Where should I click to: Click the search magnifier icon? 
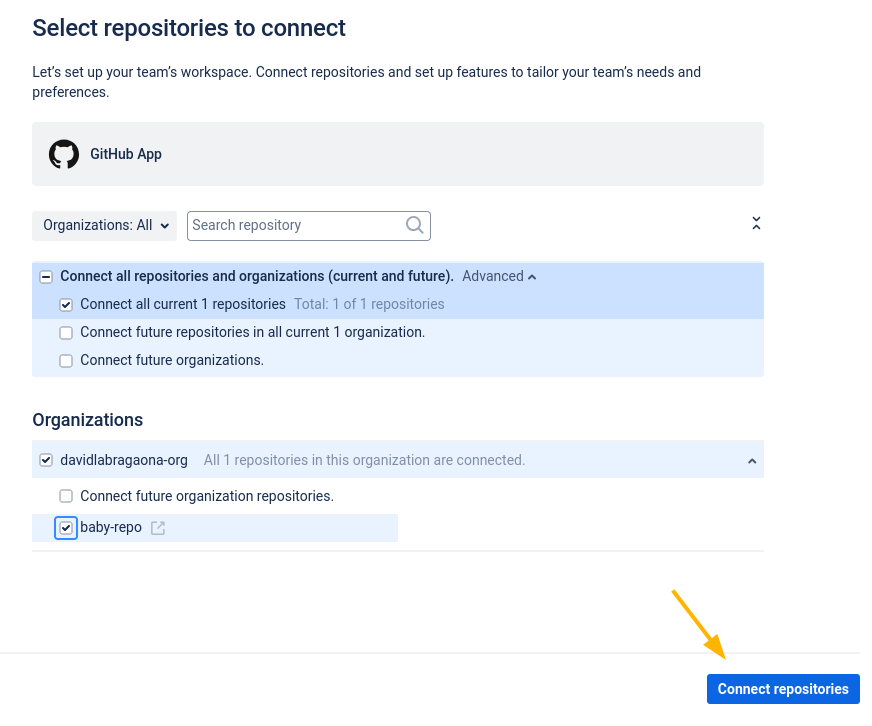[x=414, y=225]
